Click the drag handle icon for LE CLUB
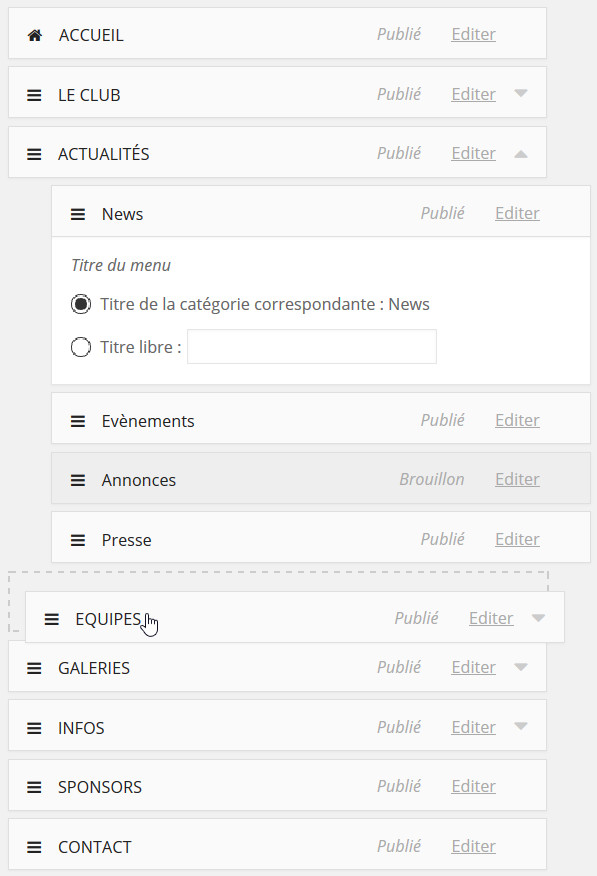Screen dimensions: 597x876 point(34,96)
